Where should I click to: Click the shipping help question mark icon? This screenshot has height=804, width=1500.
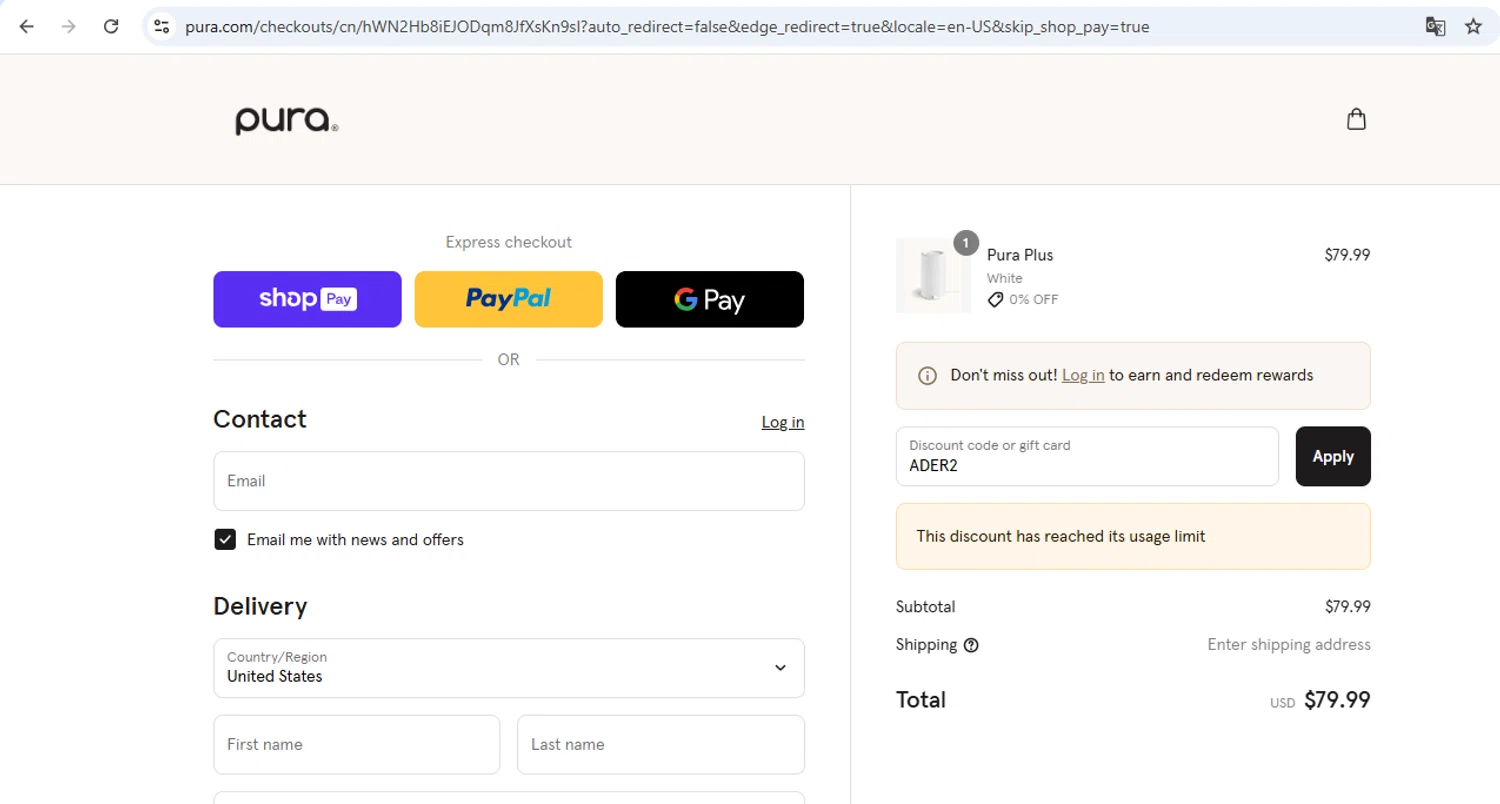pos(971,645)
